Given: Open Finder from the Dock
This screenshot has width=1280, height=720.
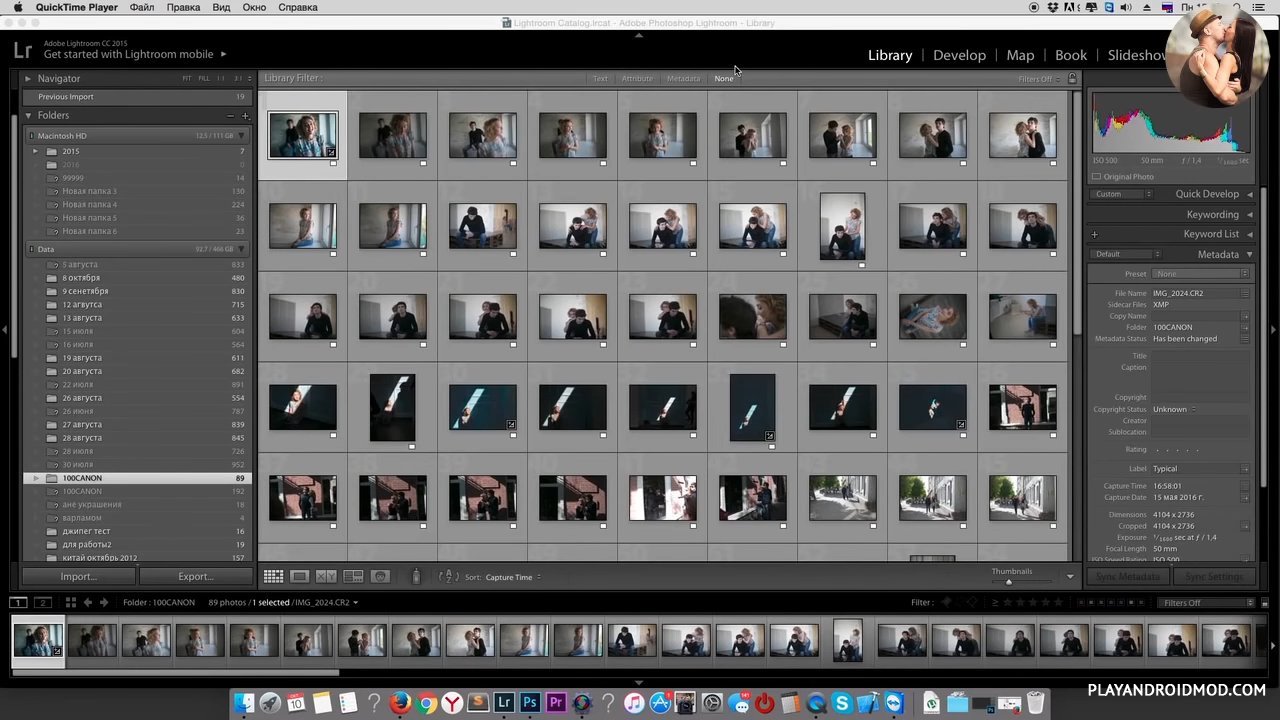Looking at the screenshot, I should pyautogui.click(x=244, y=703).
